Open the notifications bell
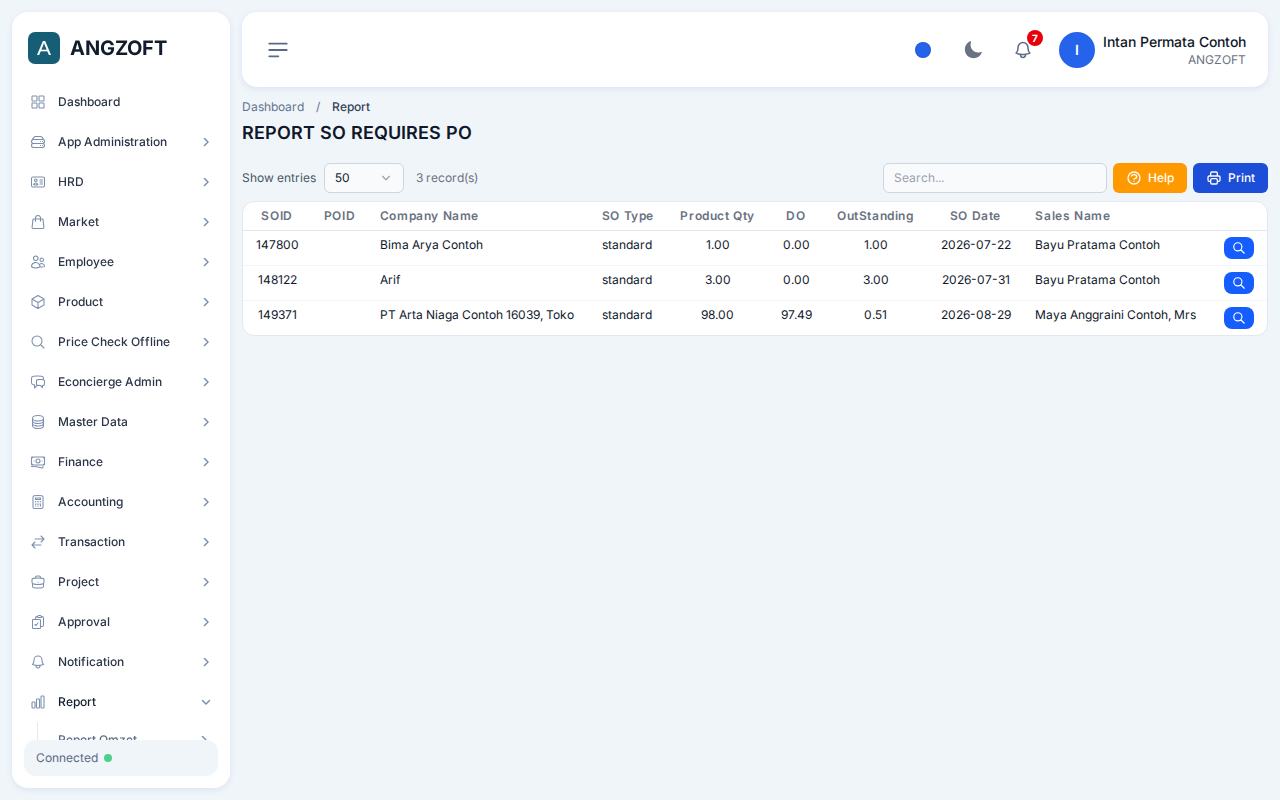This screenshot has height=800, width=1280. [1023, 50]
